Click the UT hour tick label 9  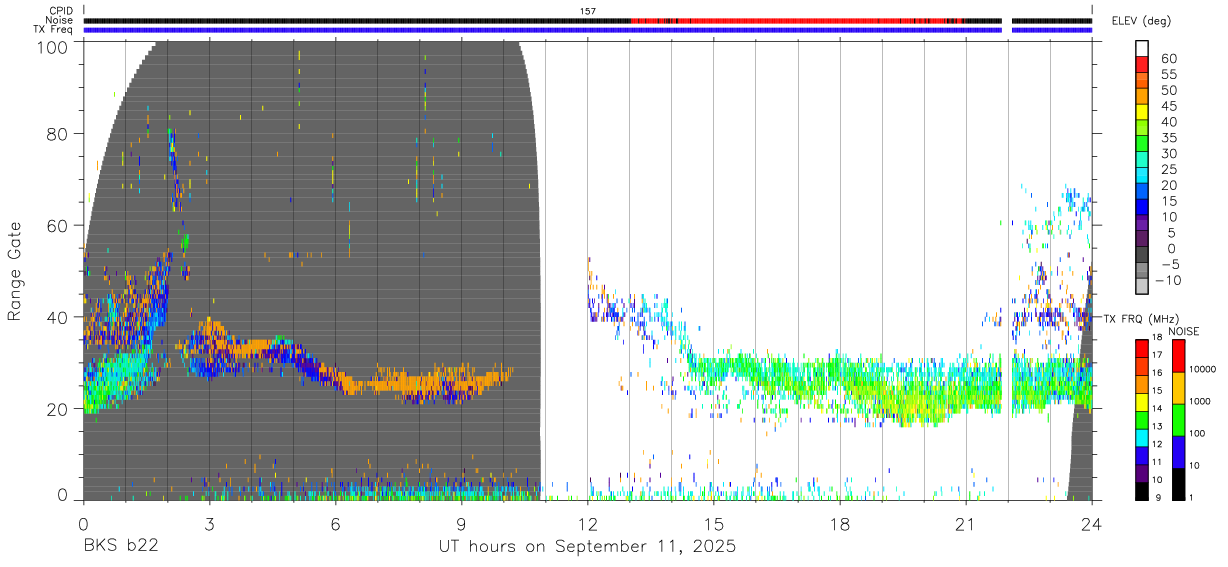(461, 522)
